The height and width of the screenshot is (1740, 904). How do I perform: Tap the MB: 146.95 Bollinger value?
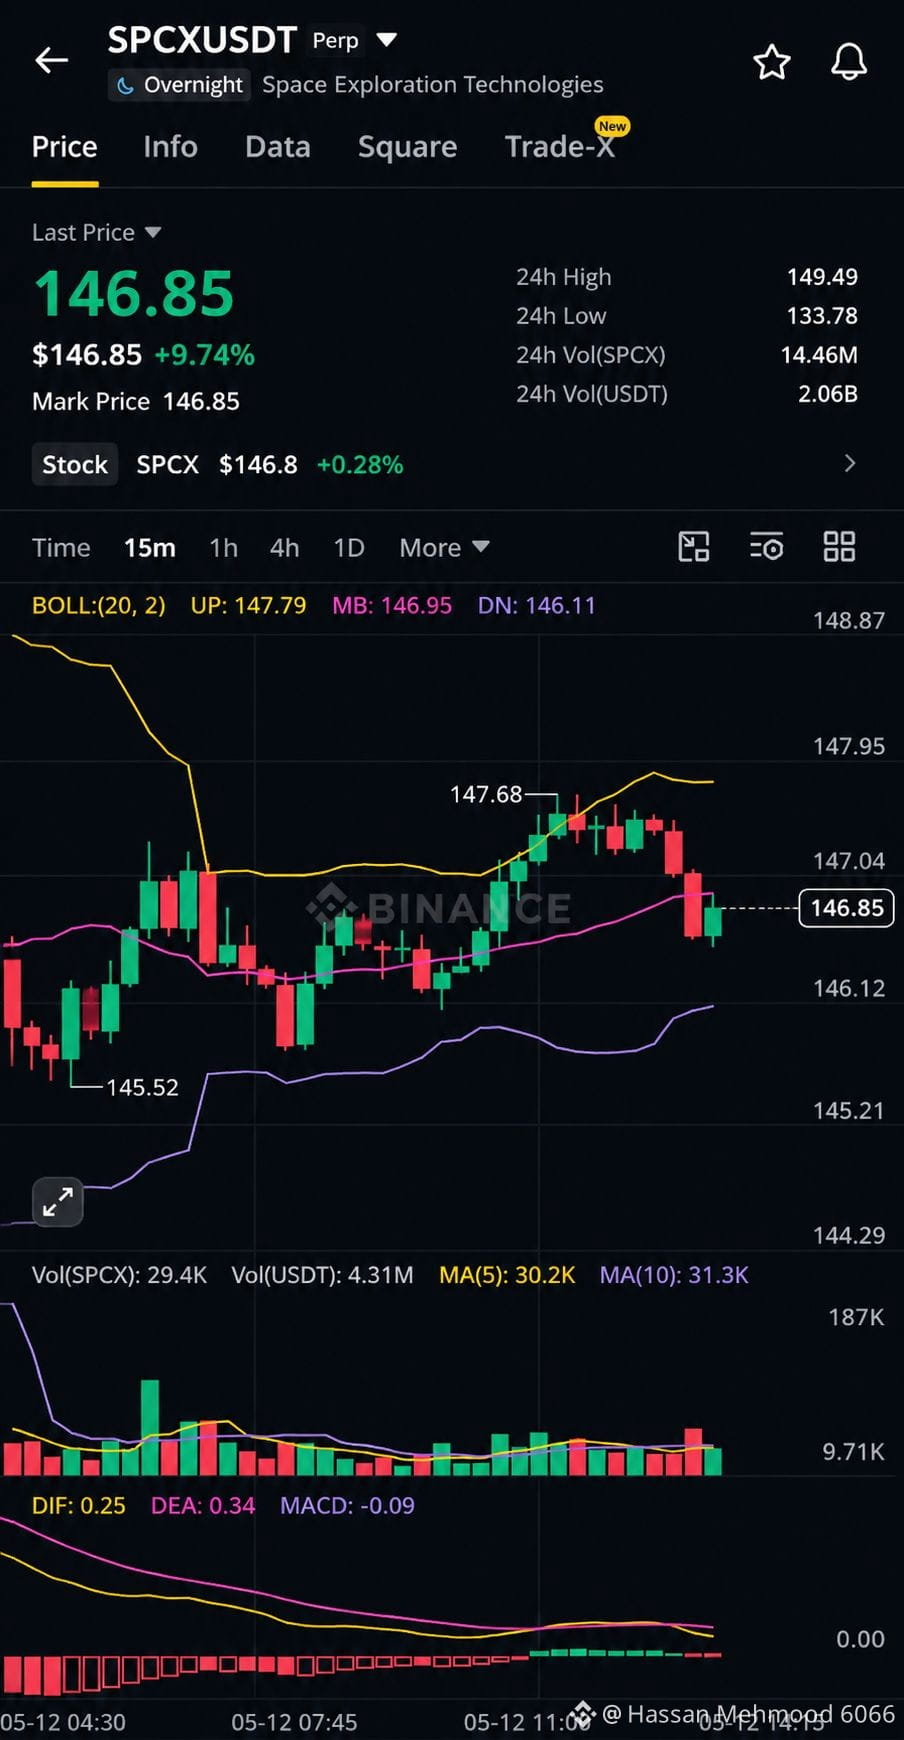(392, 605)
